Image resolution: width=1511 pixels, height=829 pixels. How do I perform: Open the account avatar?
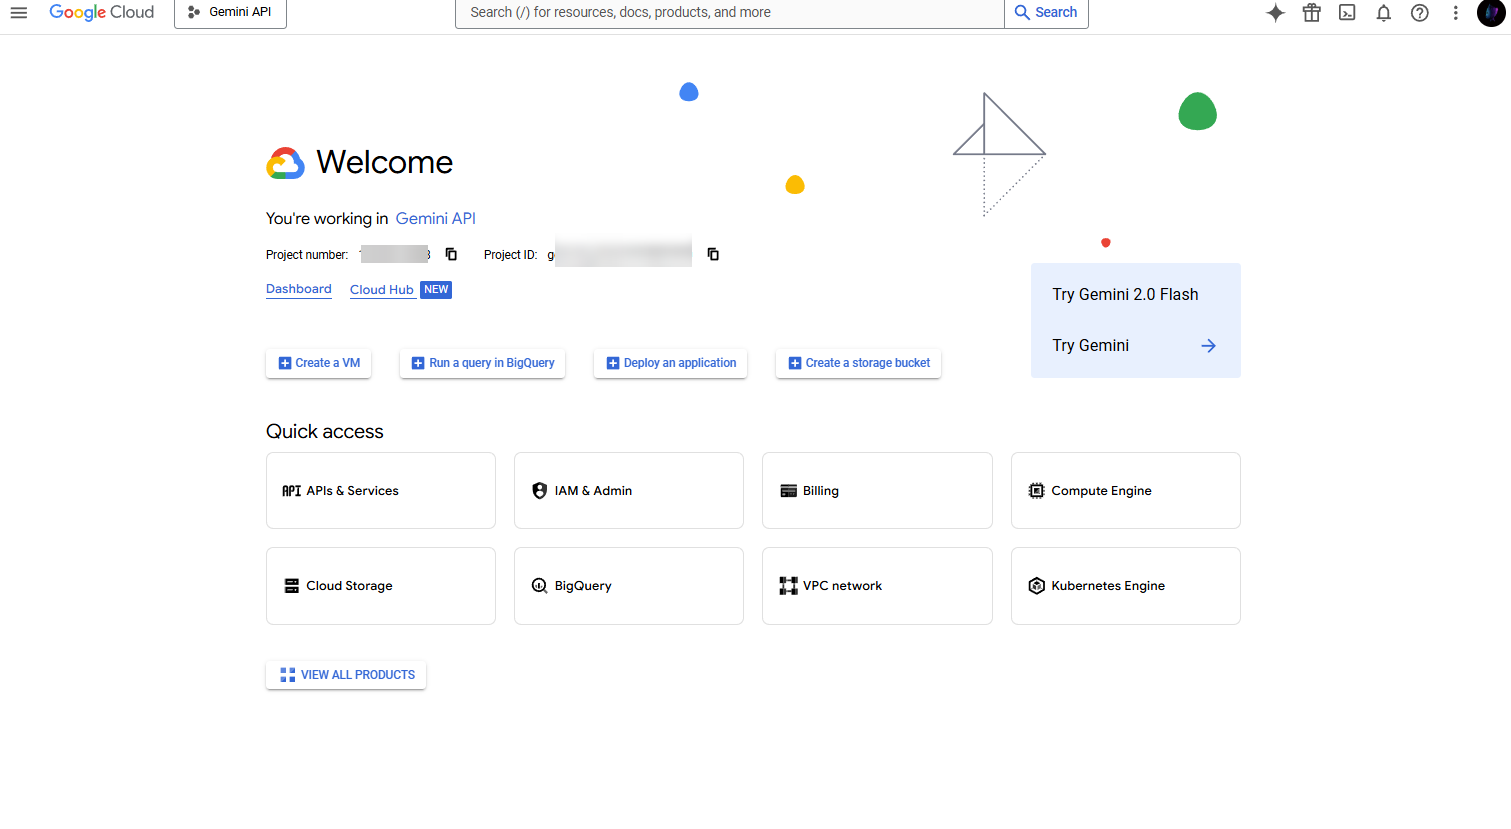tap(1491, 13)
